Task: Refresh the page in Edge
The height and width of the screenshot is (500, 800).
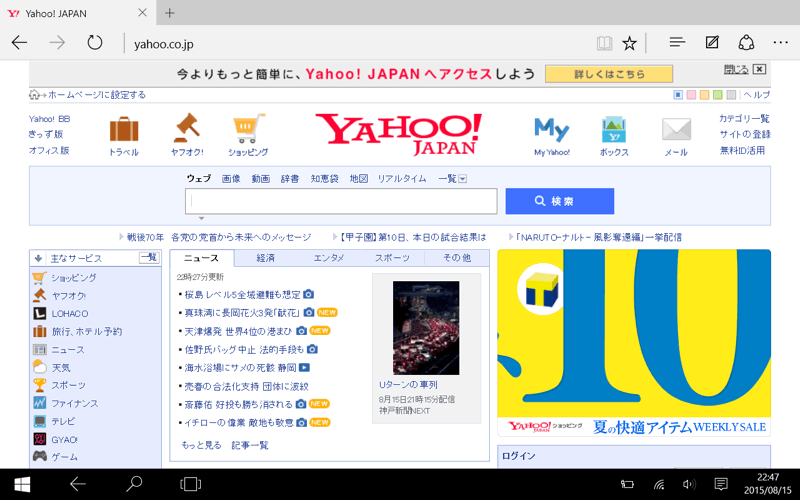Action: tap(95, 43)
